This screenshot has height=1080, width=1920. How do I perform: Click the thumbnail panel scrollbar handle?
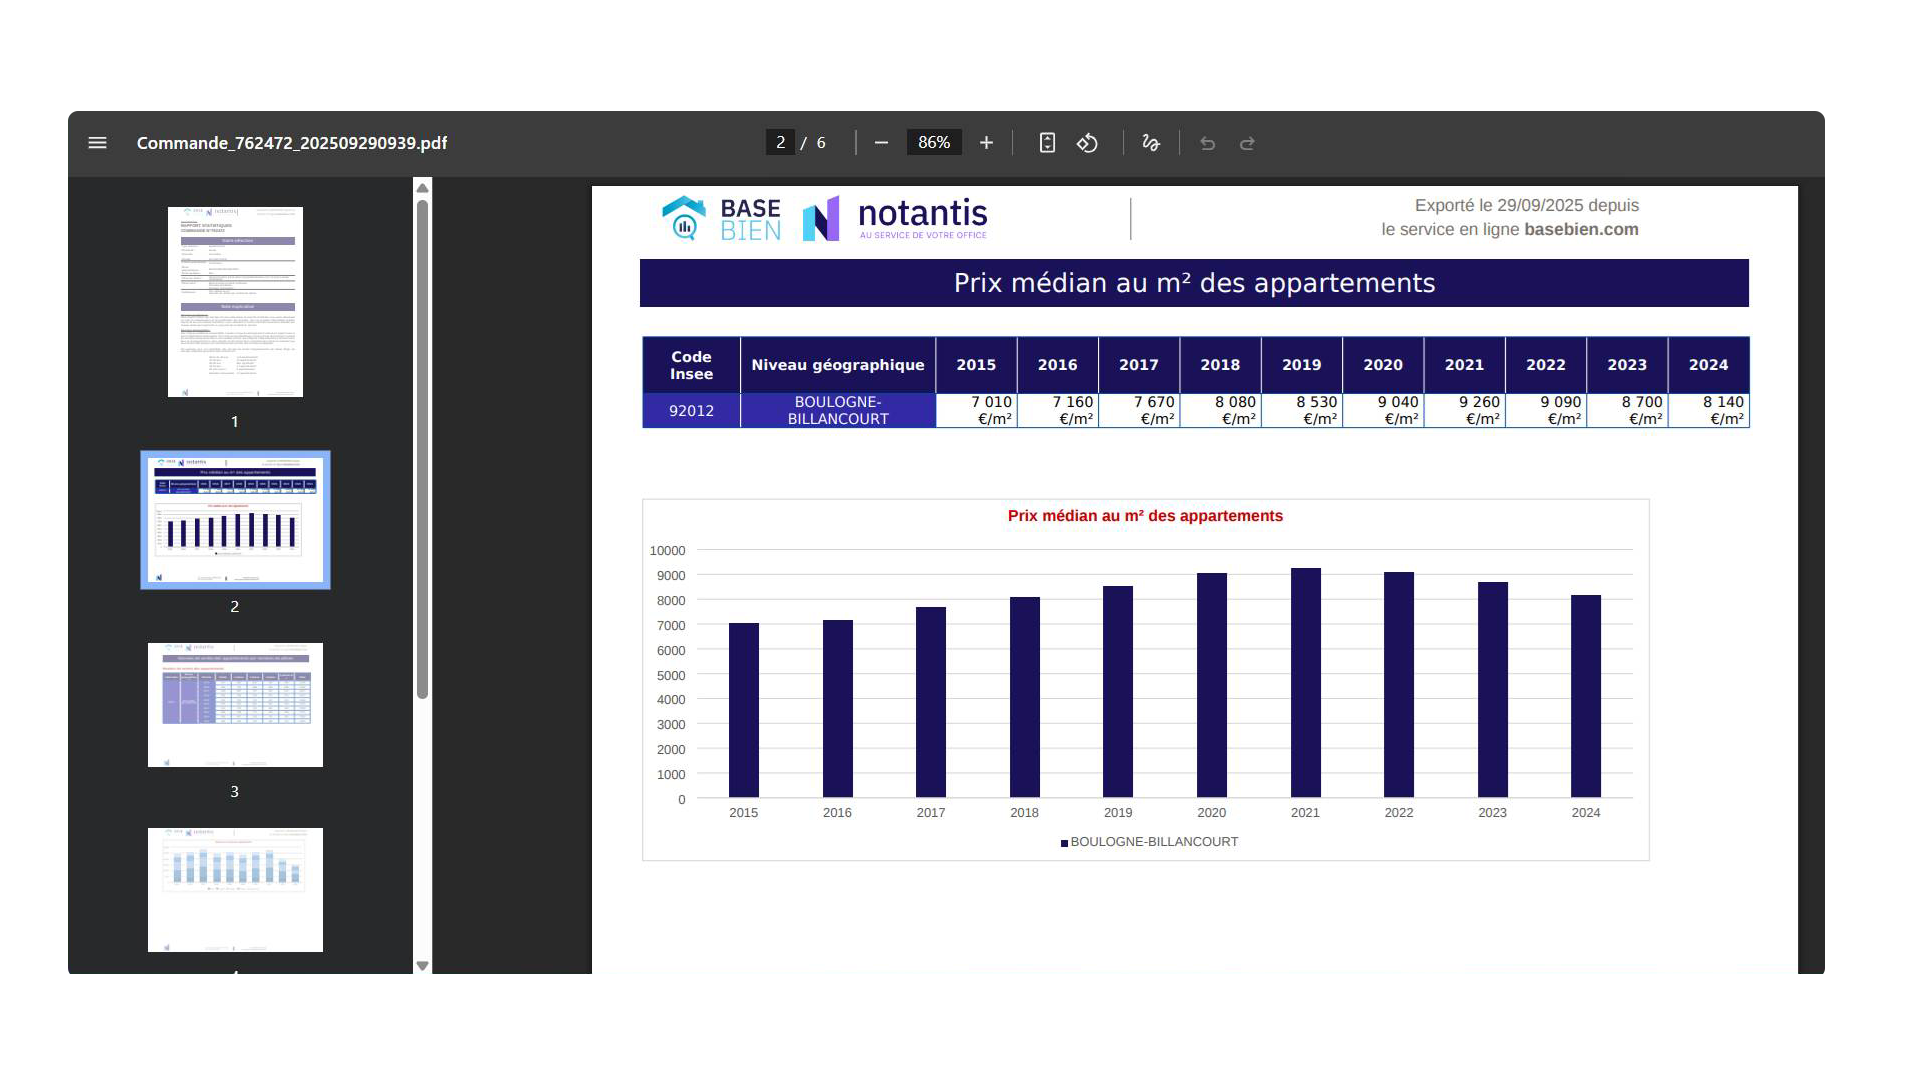coord(422,450)
